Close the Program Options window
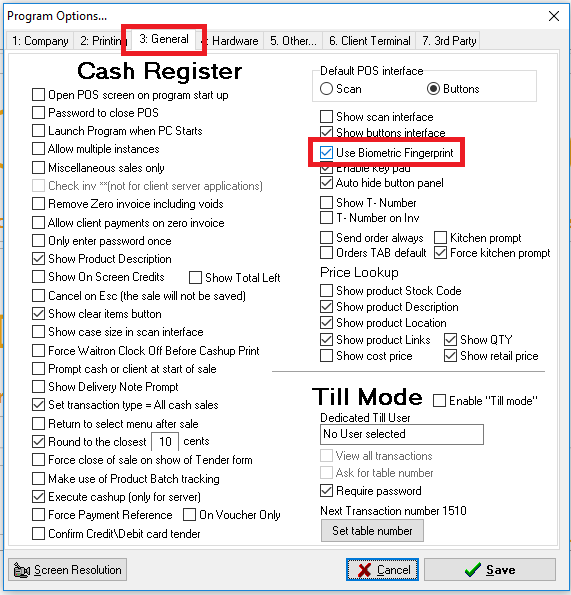571x595 pixels. point(554,16)
